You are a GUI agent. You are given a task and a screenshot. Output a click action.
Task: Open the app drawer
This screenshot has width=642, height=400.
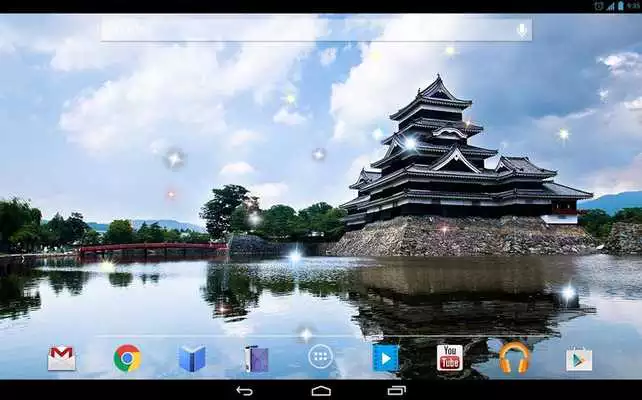(x=321, y=357)
